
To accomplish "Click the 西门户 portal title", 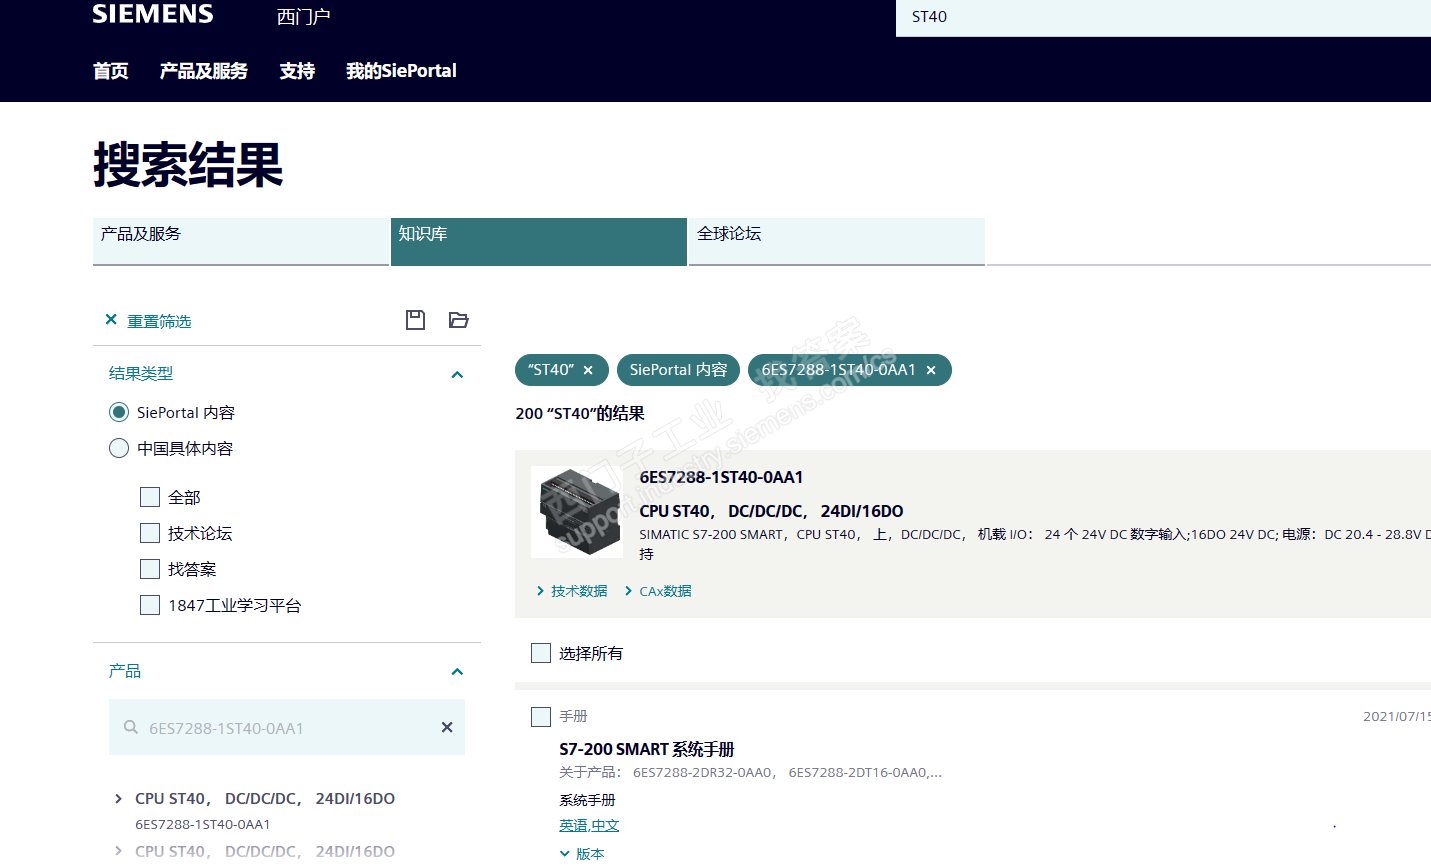I will click(x=304, y=17).
